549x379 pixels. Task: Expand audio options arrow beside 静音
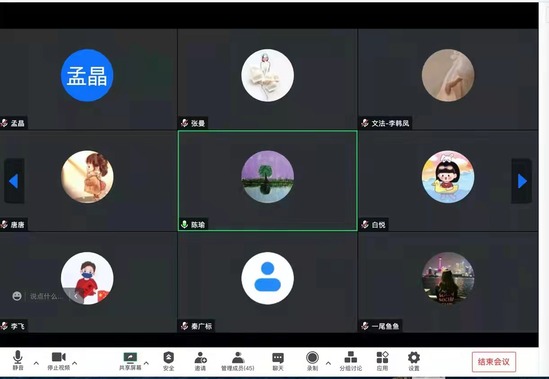tap(36, 363)
